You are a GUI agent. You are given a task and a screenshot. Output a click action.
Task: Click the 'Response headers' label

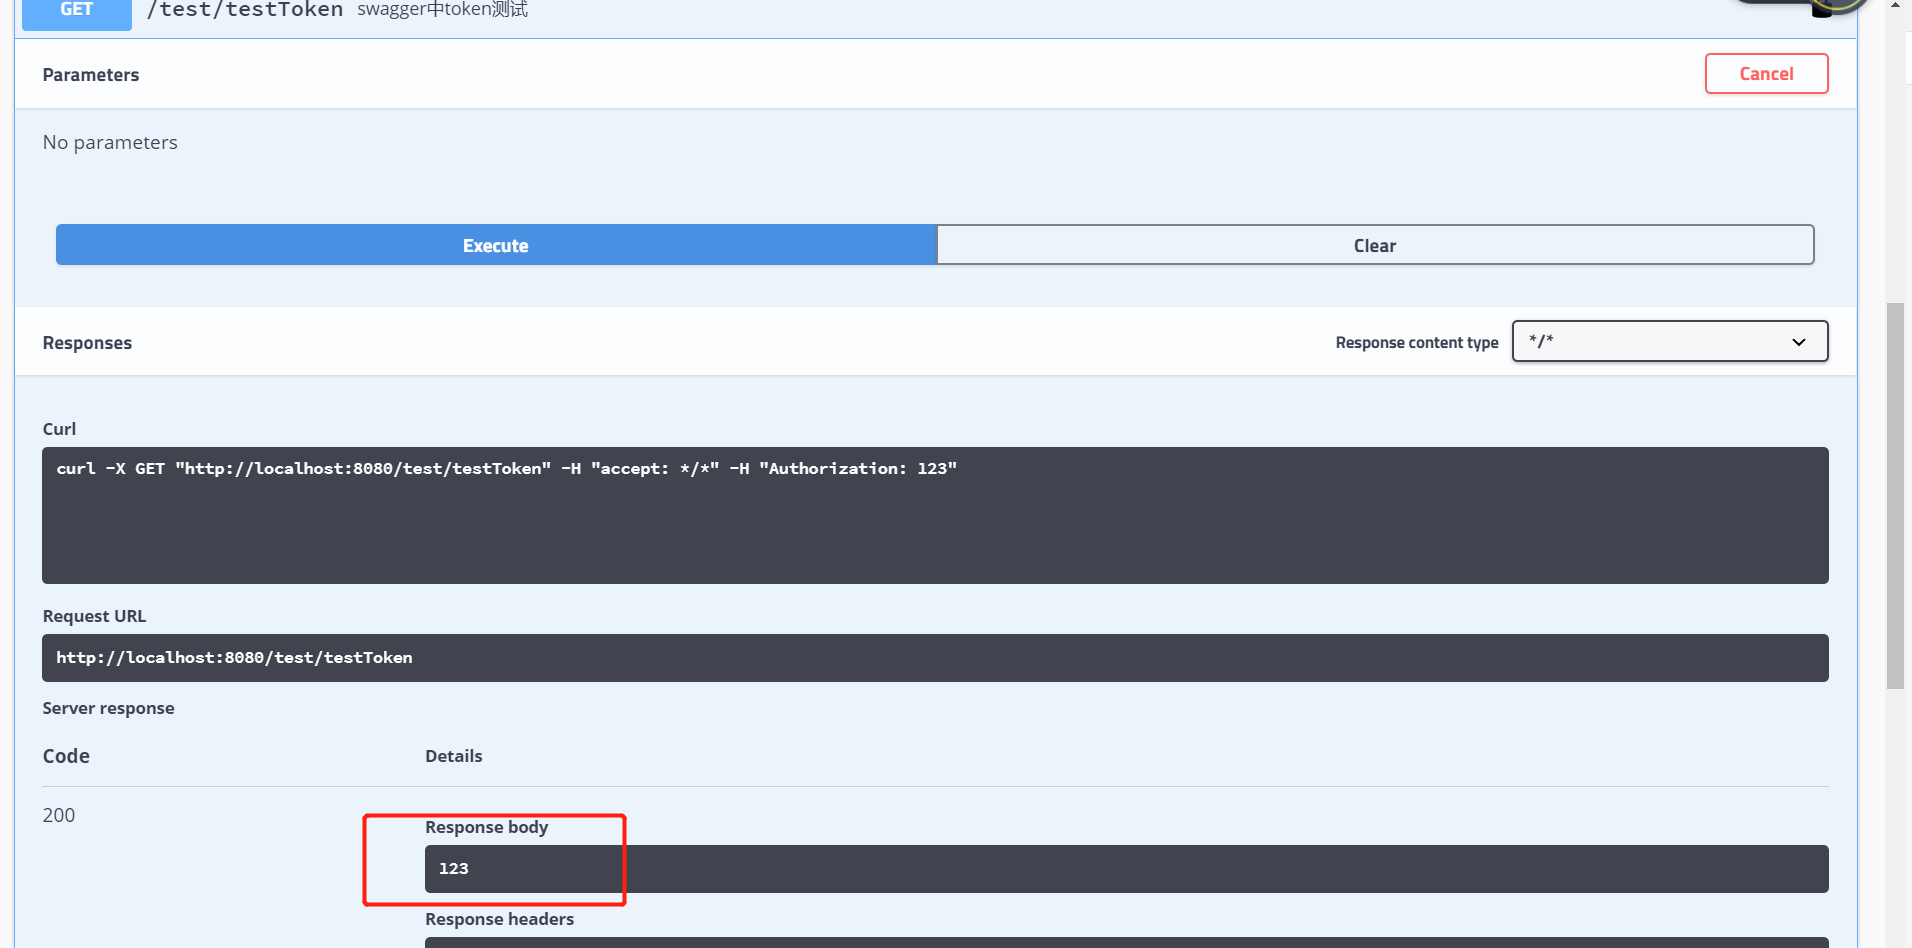(x=499, y=919)
